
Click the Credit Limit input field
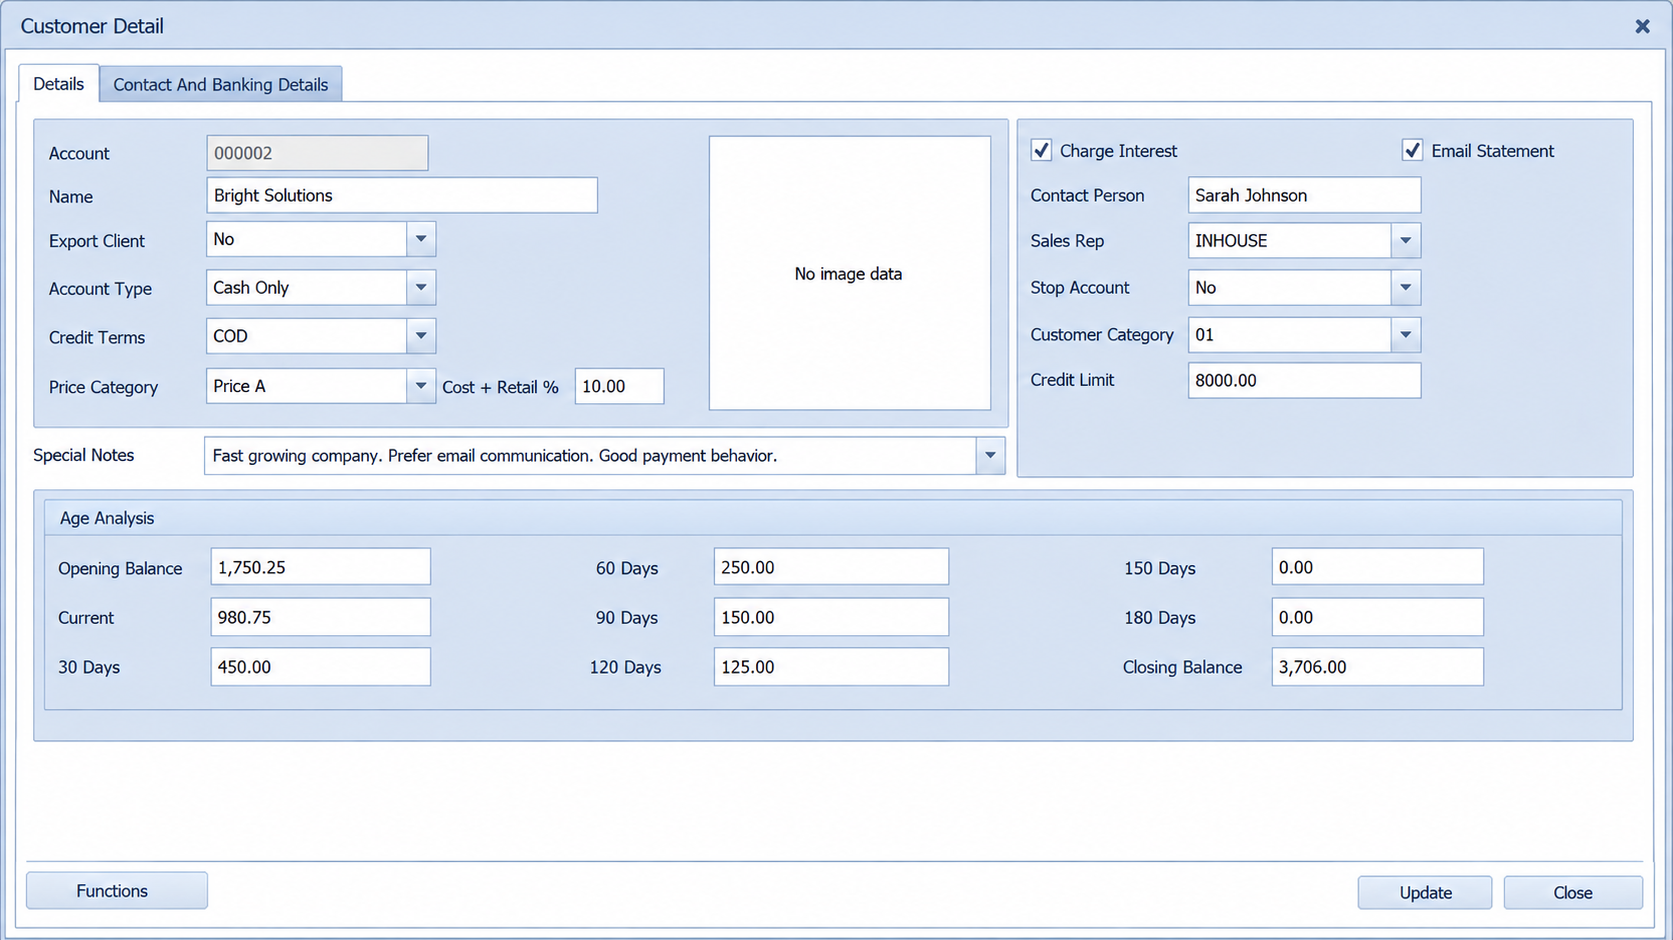1304,380
